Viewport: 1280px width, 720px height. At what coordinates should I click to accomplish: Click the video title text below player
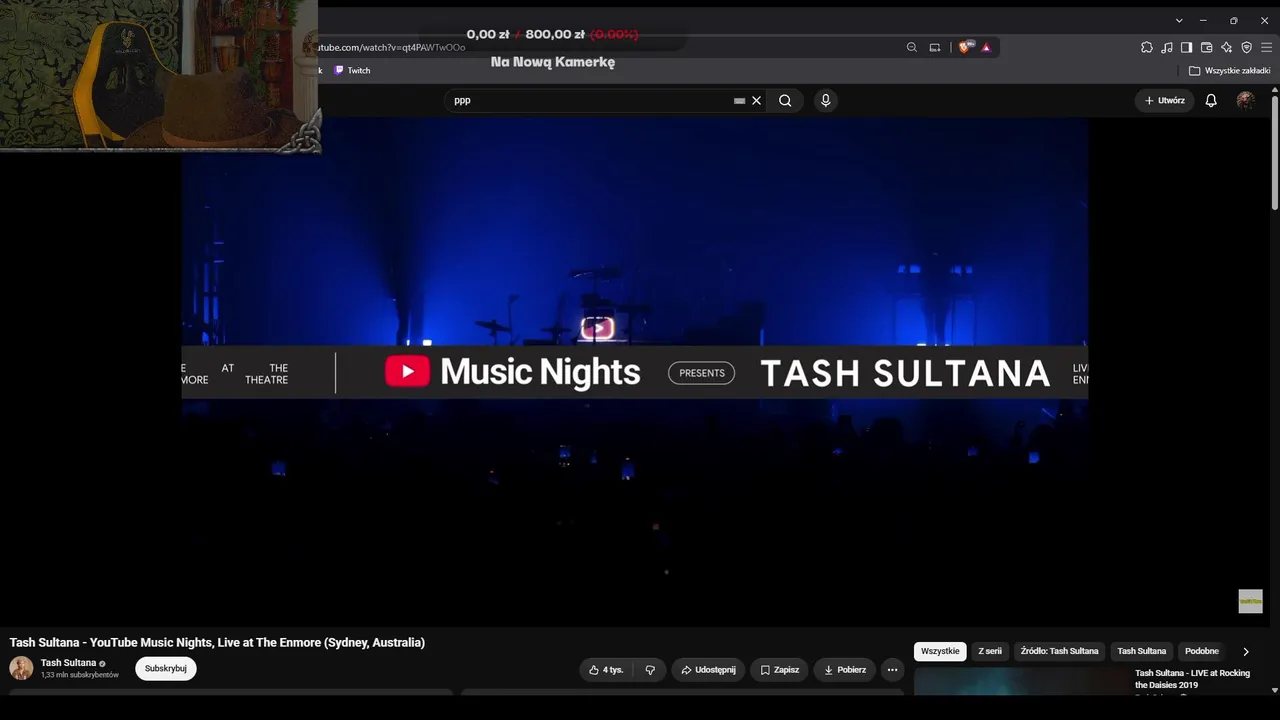point(217,643)
